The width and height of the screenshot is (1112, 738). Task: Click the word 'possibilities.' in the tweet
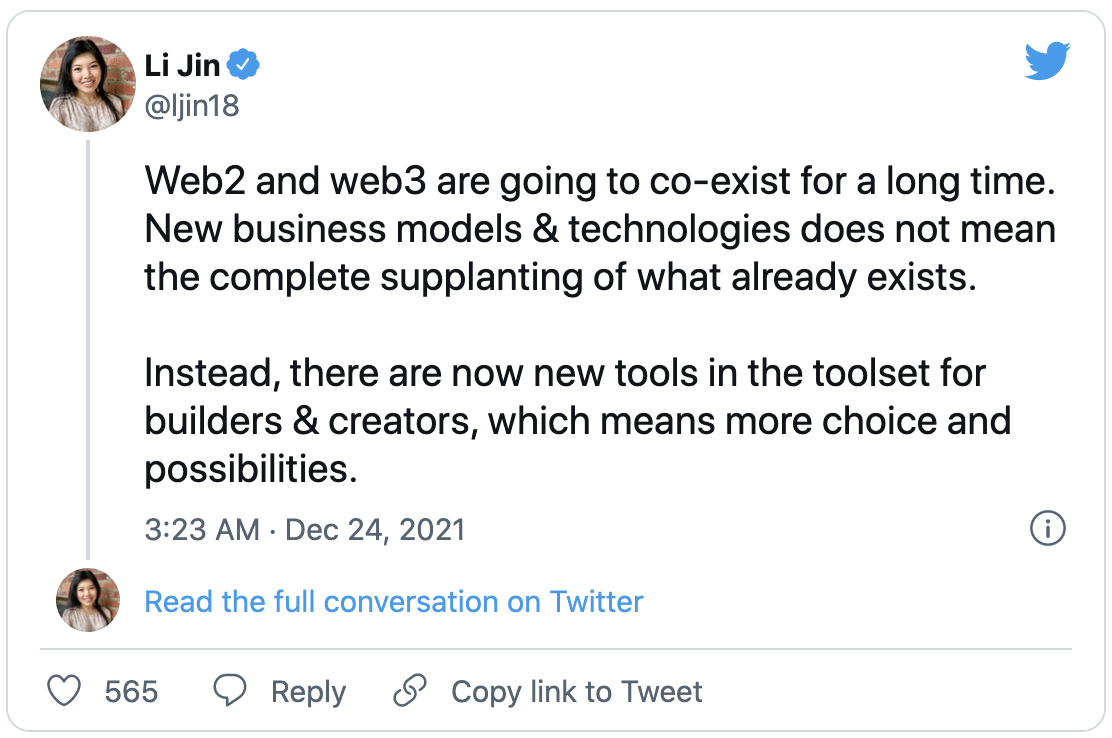point(250,469)
